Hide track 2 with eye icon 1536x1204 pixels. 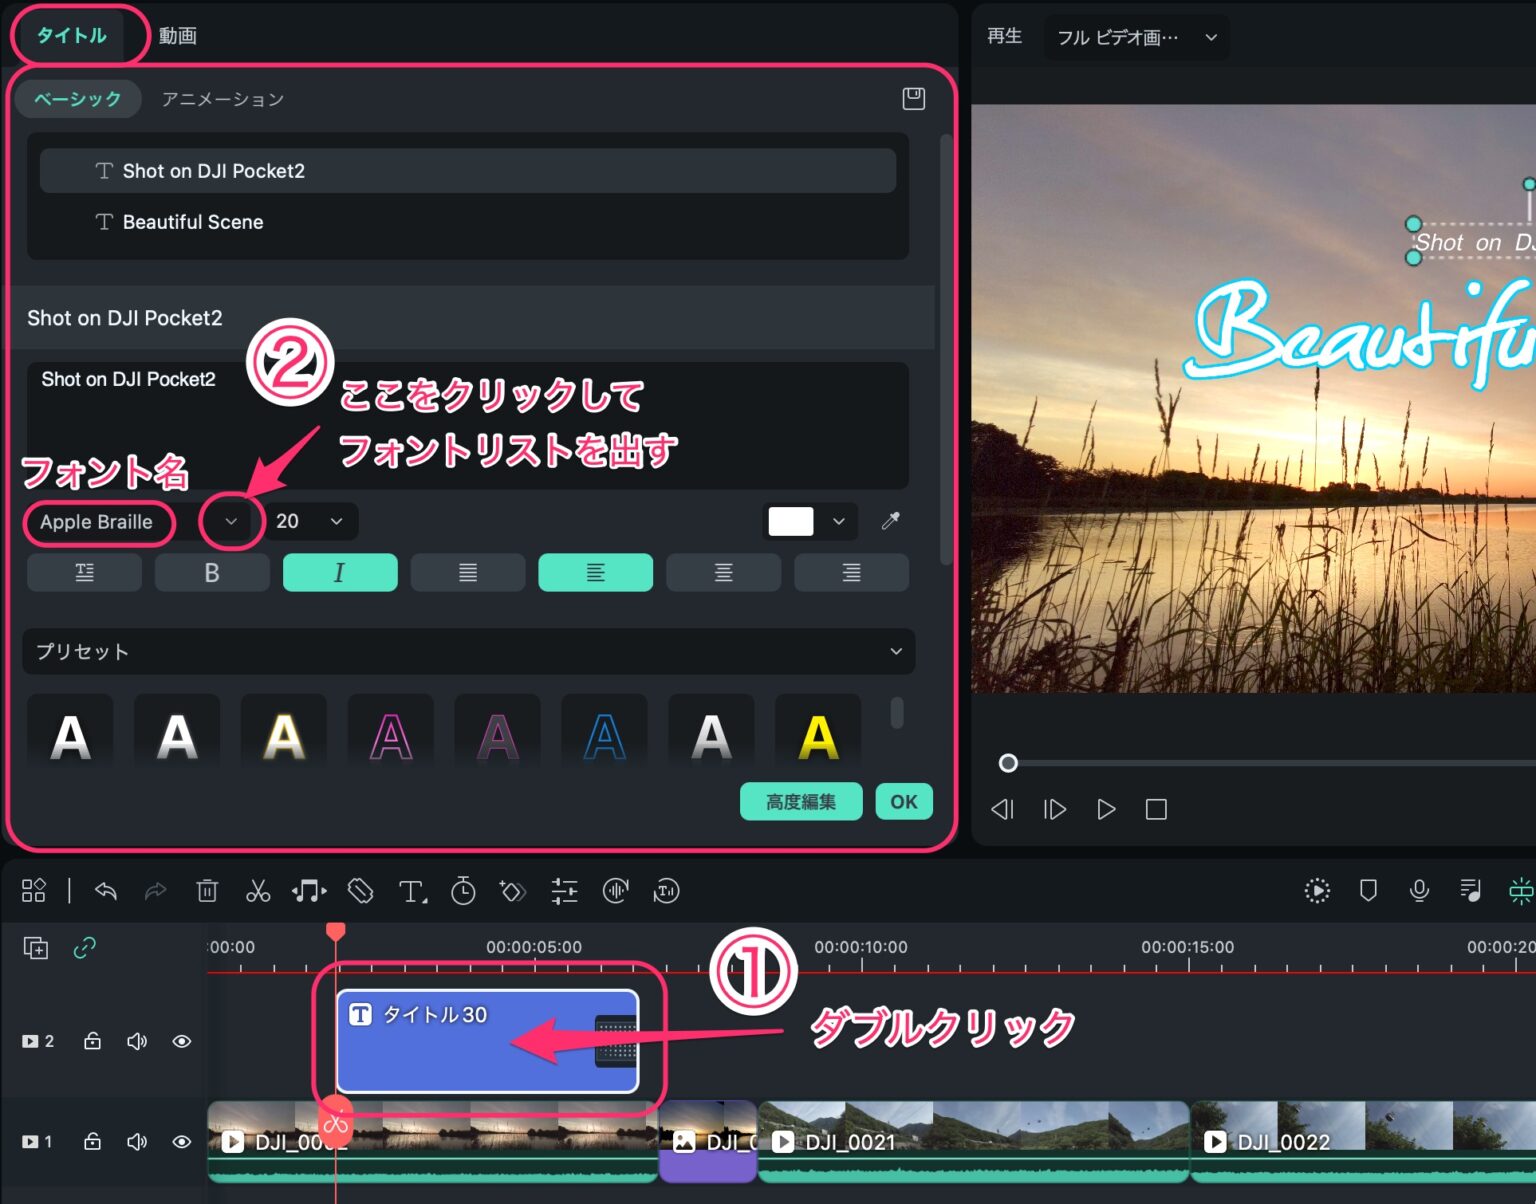[x=182, y=1041]
